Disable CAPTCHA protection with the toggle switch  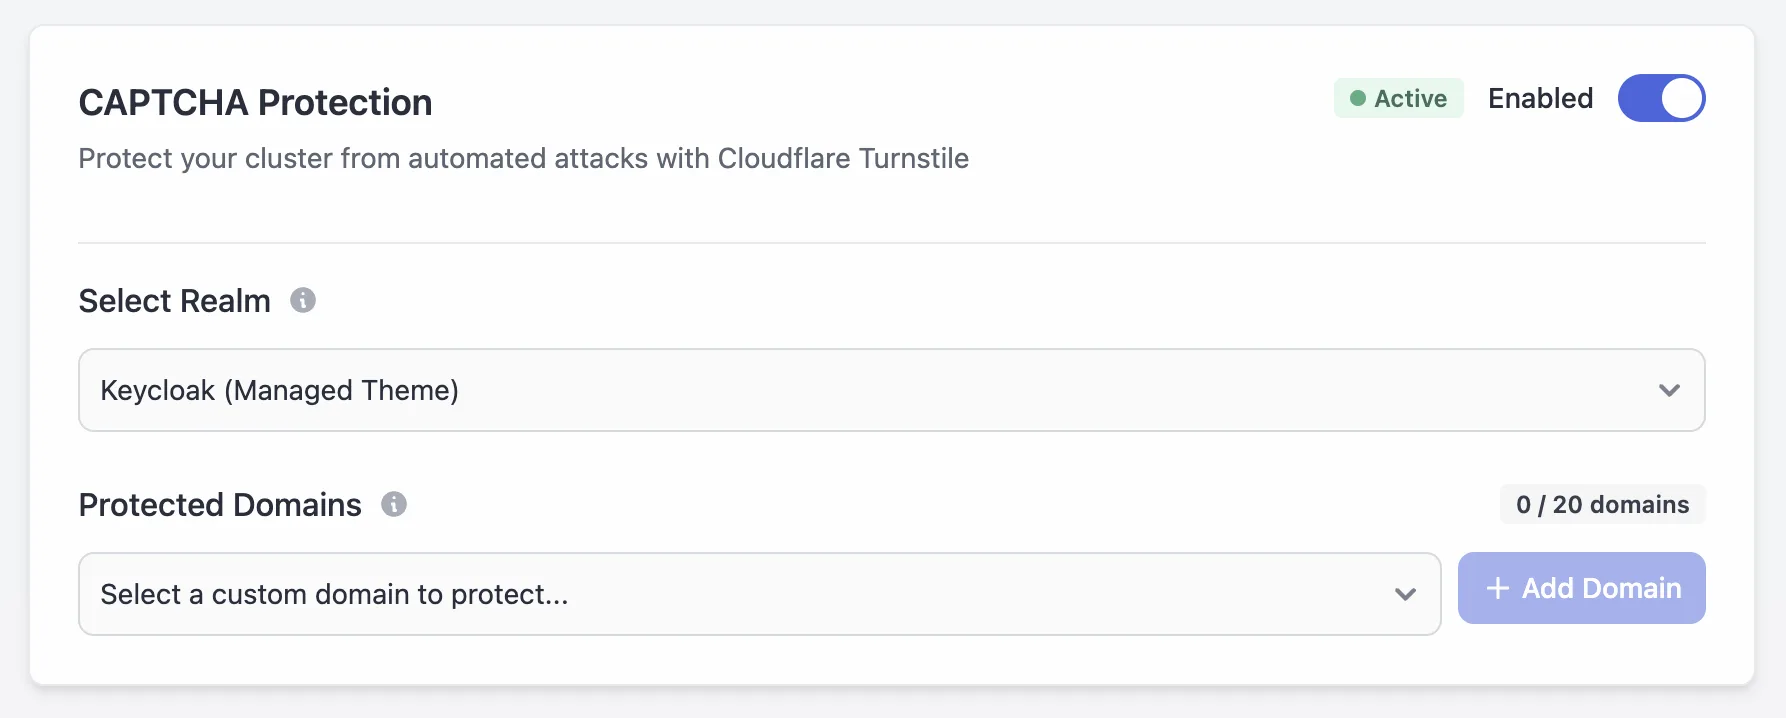[1661, 98]
